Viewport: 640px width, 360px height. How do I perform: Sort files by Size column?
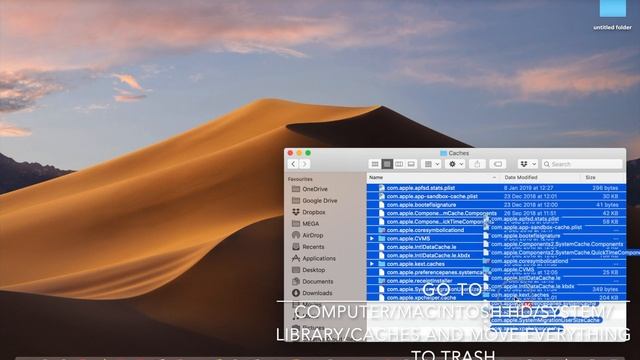602,178
